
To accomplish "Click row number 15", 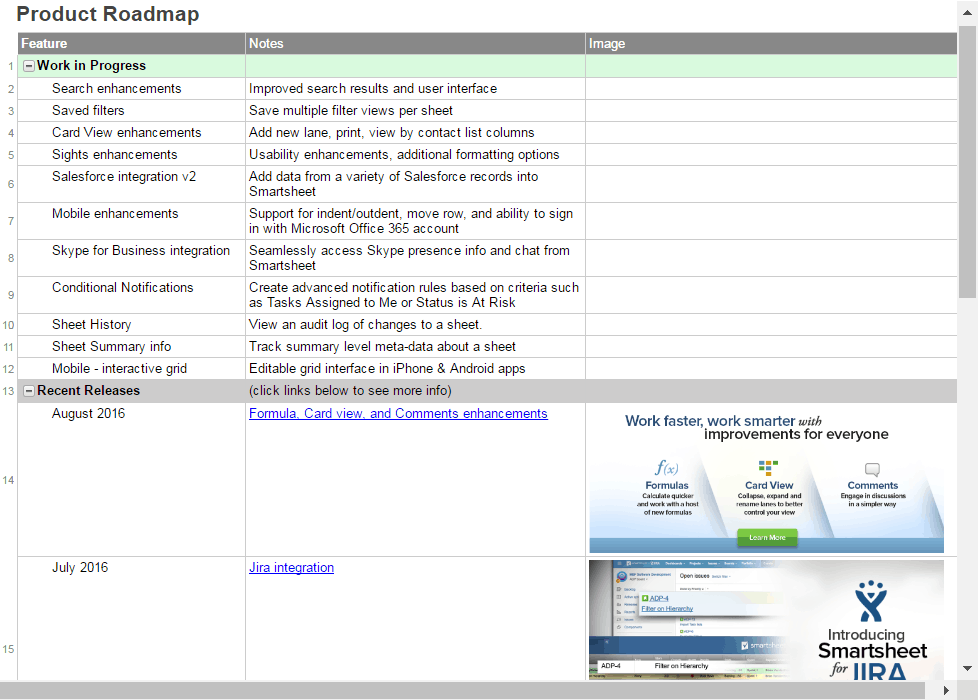I will [x=8, y=649].
